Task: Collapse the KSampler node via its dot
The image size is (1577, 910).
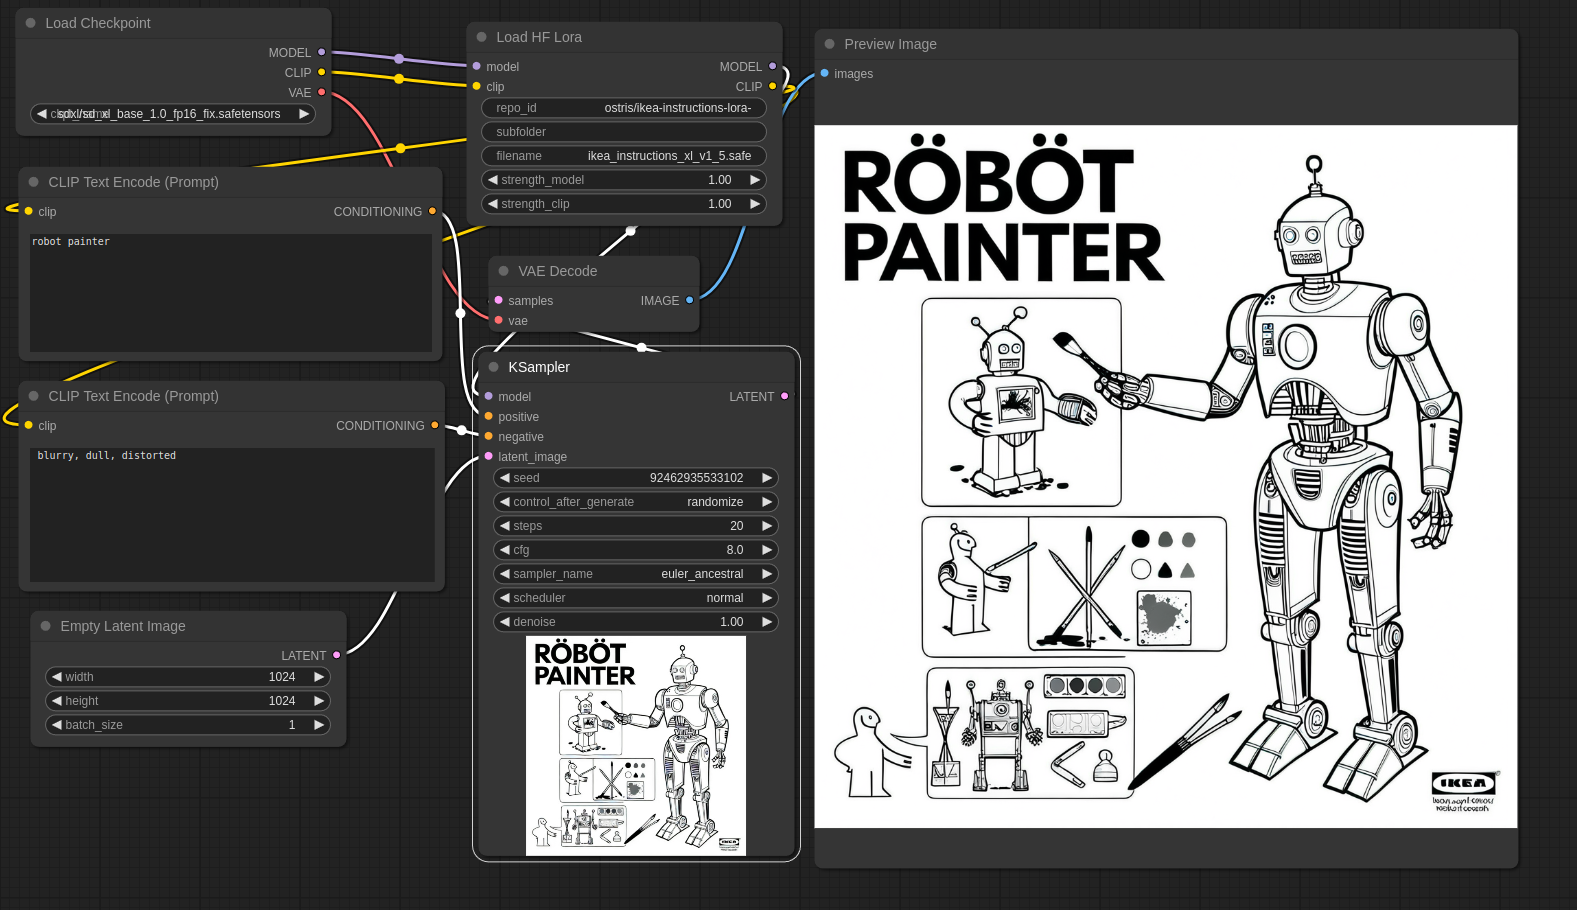Action: pos(494,367)
